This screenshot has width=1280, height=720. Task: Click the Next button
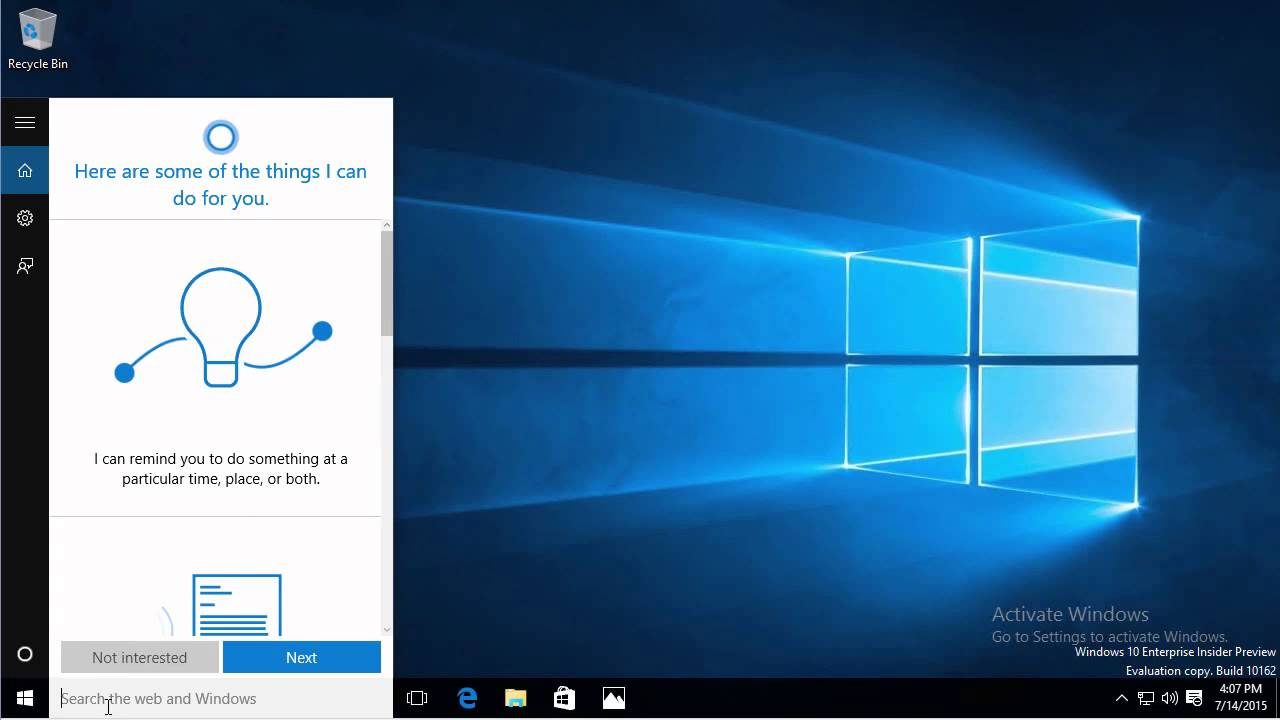tap(301, 657)
